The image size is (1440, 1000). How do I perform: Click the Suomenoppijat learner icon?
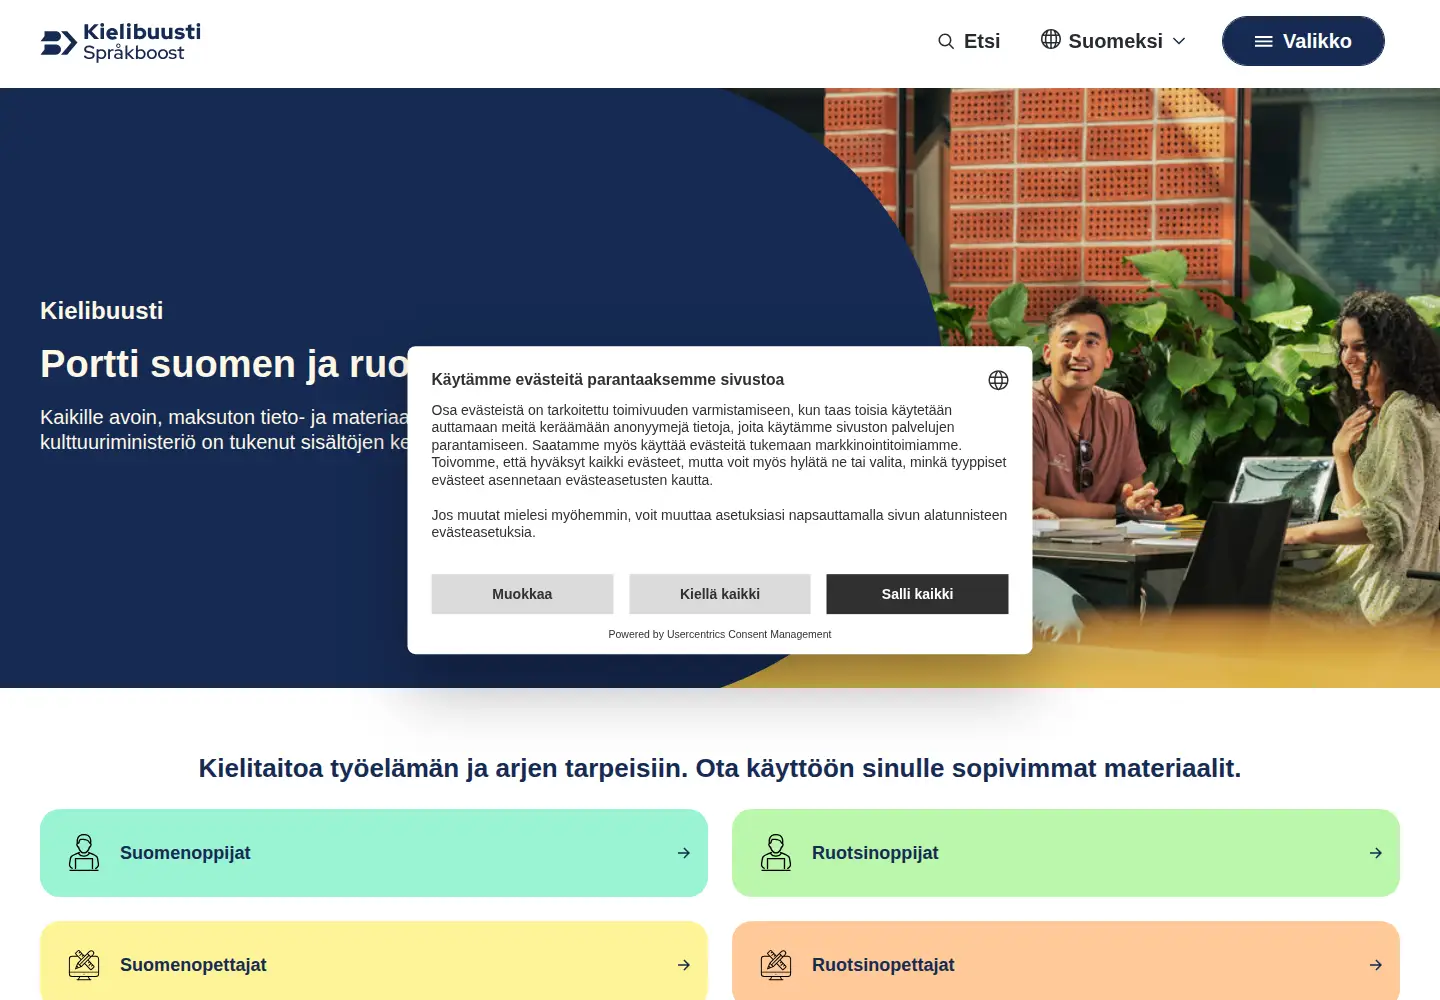pos(84,853)
